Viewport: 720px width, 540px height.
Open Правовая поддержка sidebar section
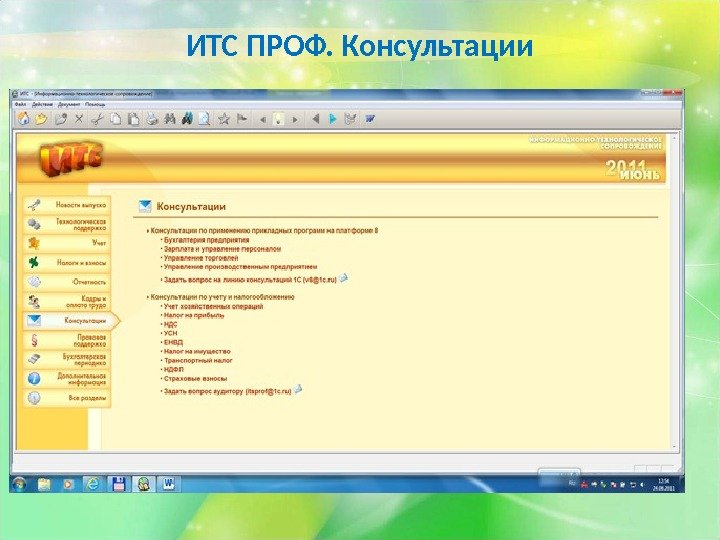point(67,340)
